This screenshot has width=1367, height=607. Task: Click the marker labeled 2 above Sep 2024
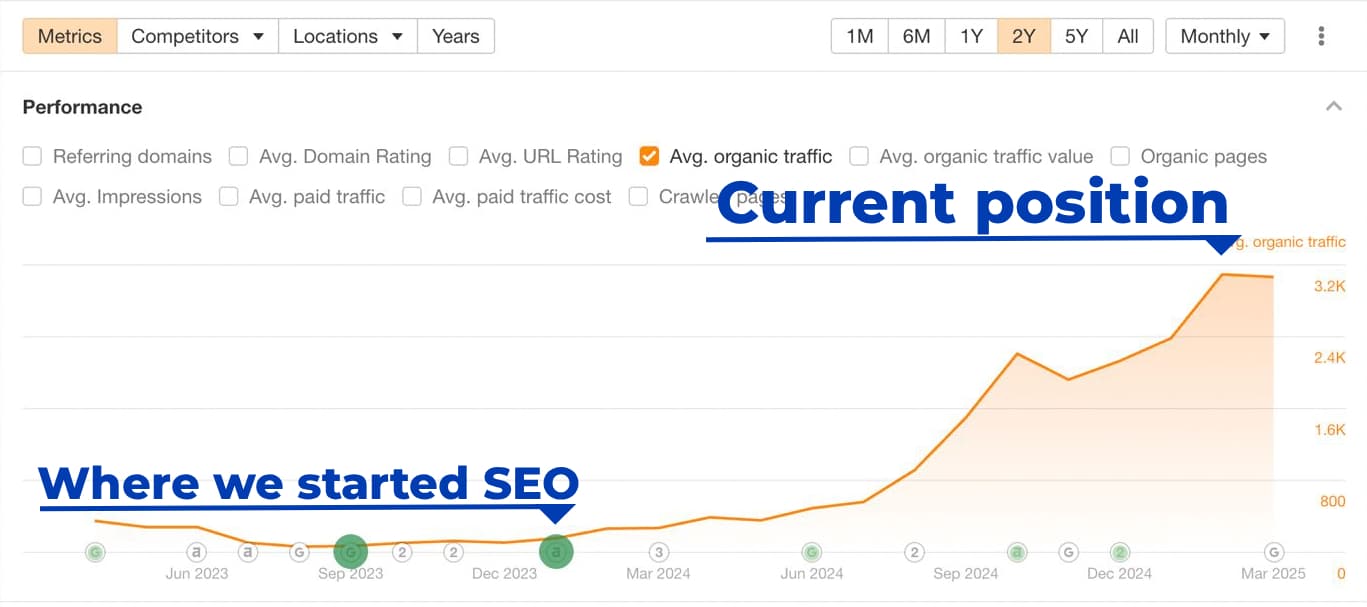tap(914, 551)
